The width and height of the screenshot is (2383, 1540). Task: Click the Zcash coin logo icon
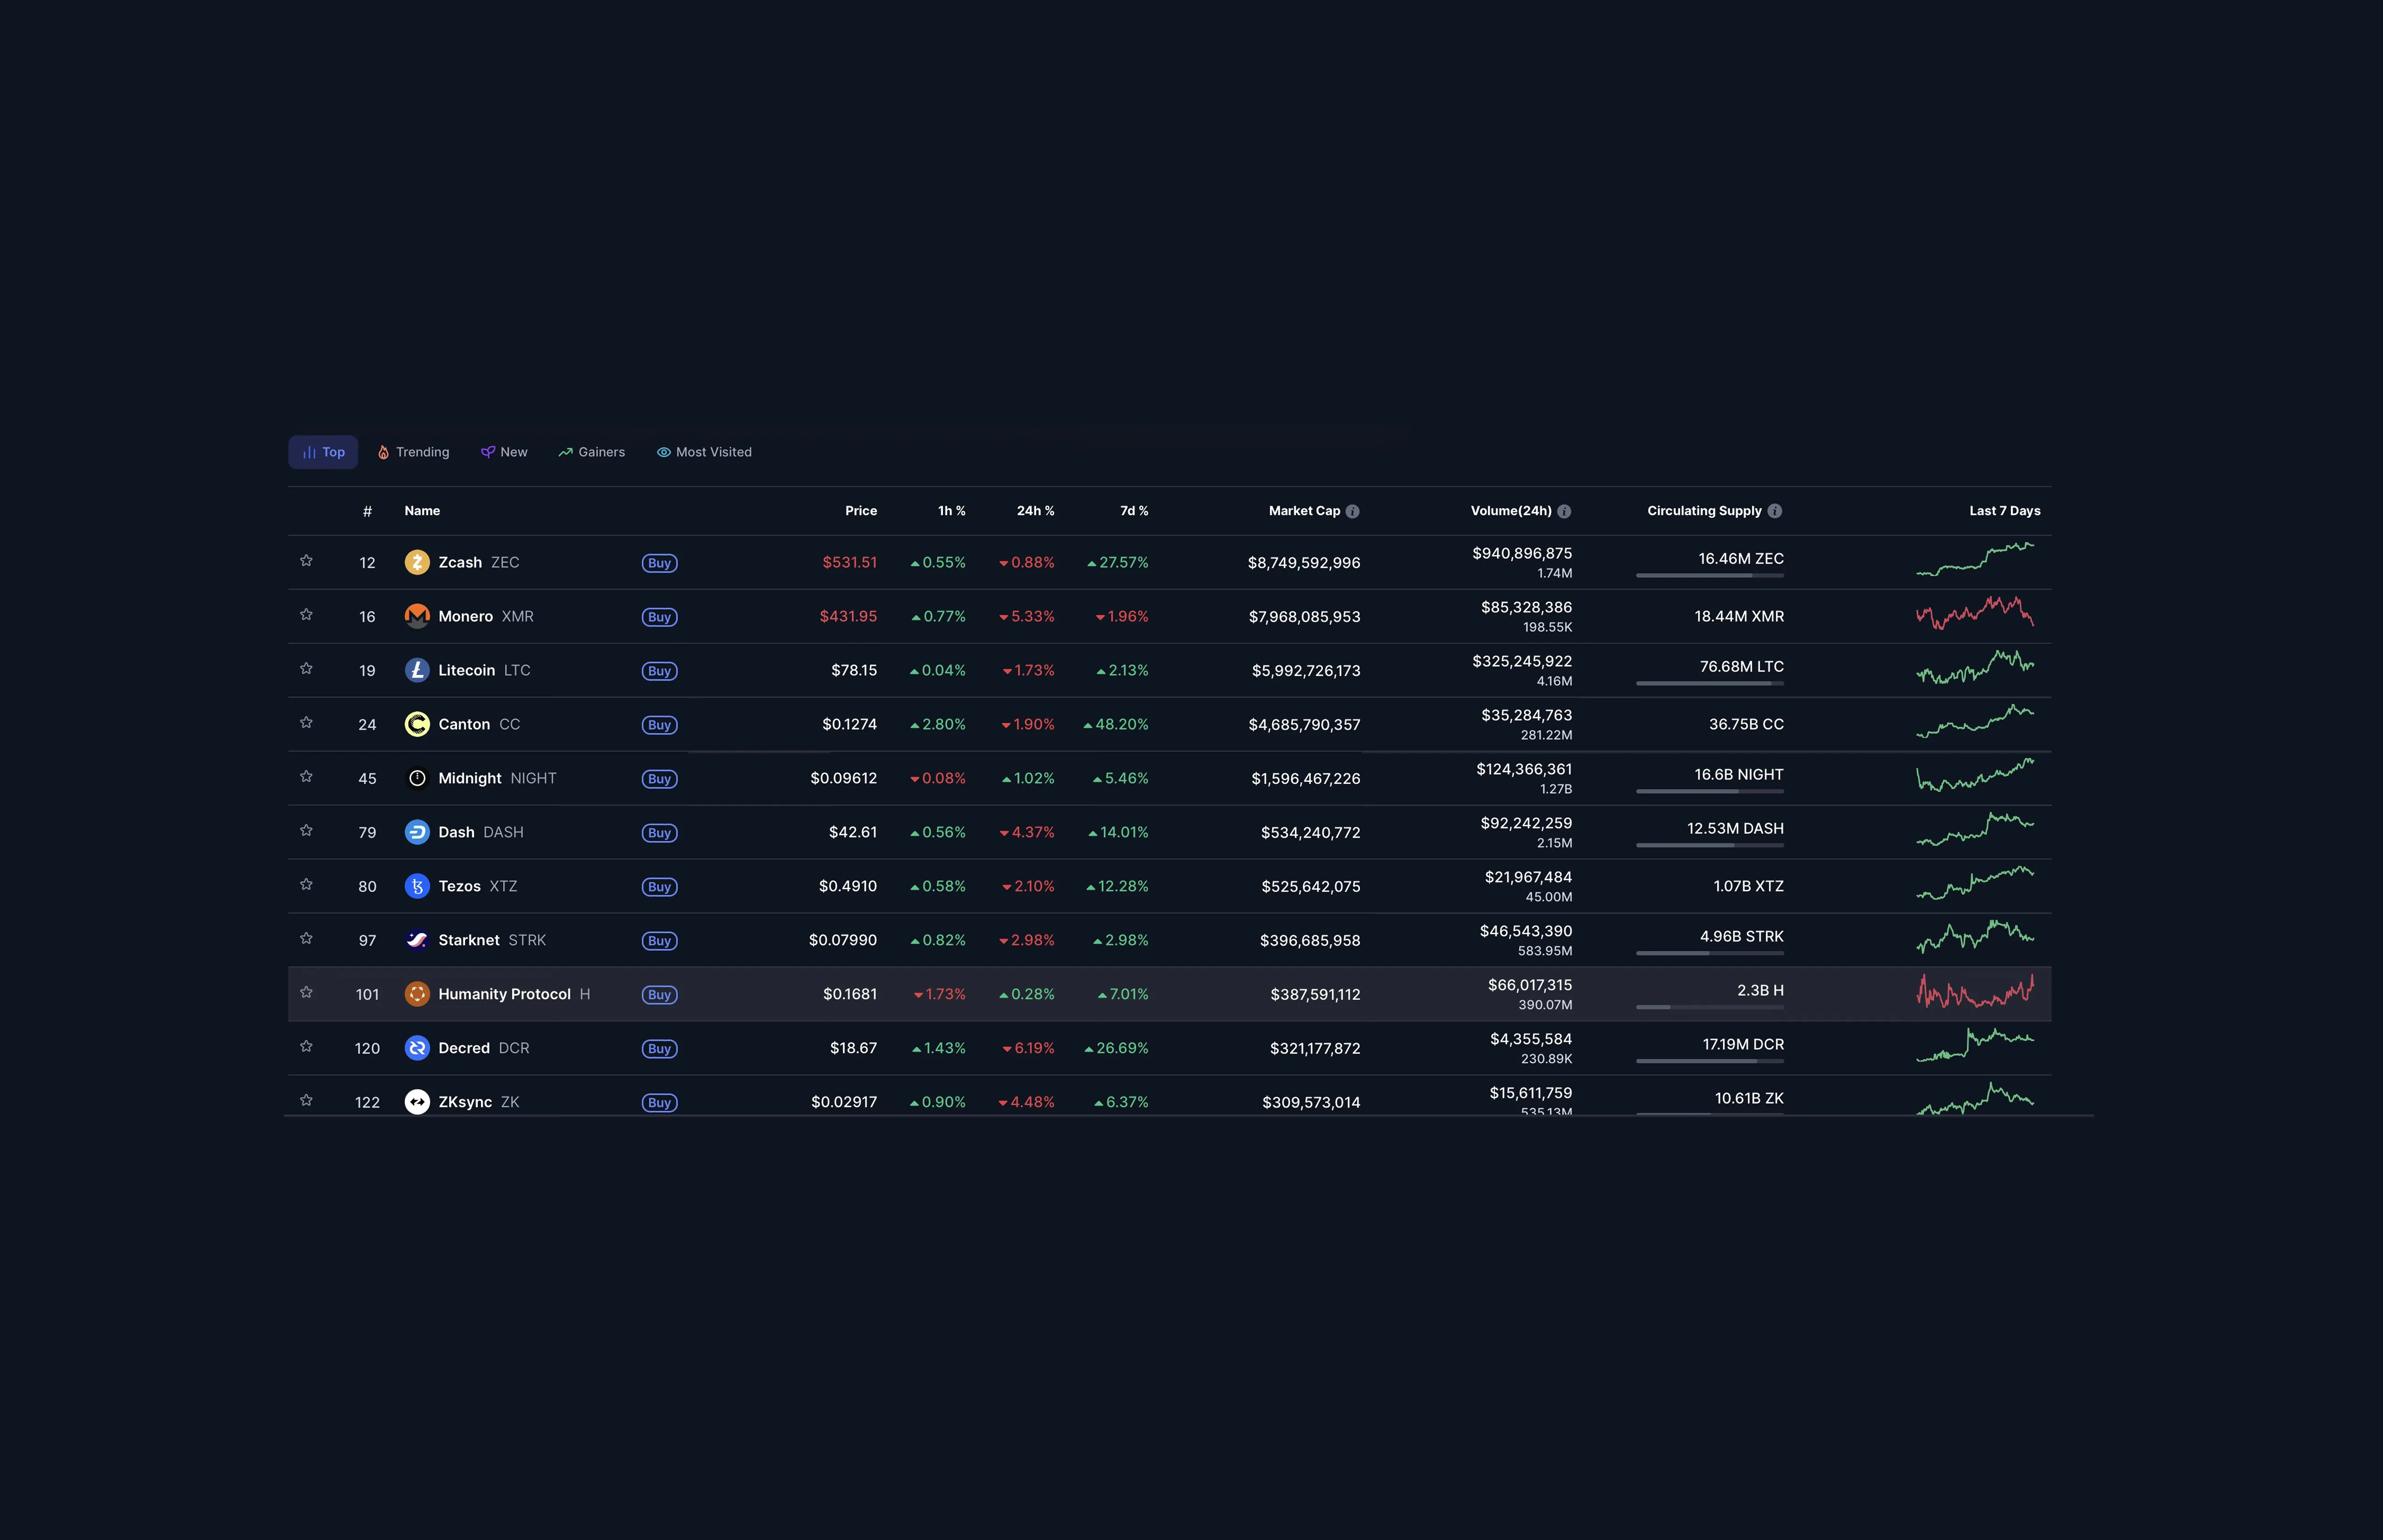[417, 562]
